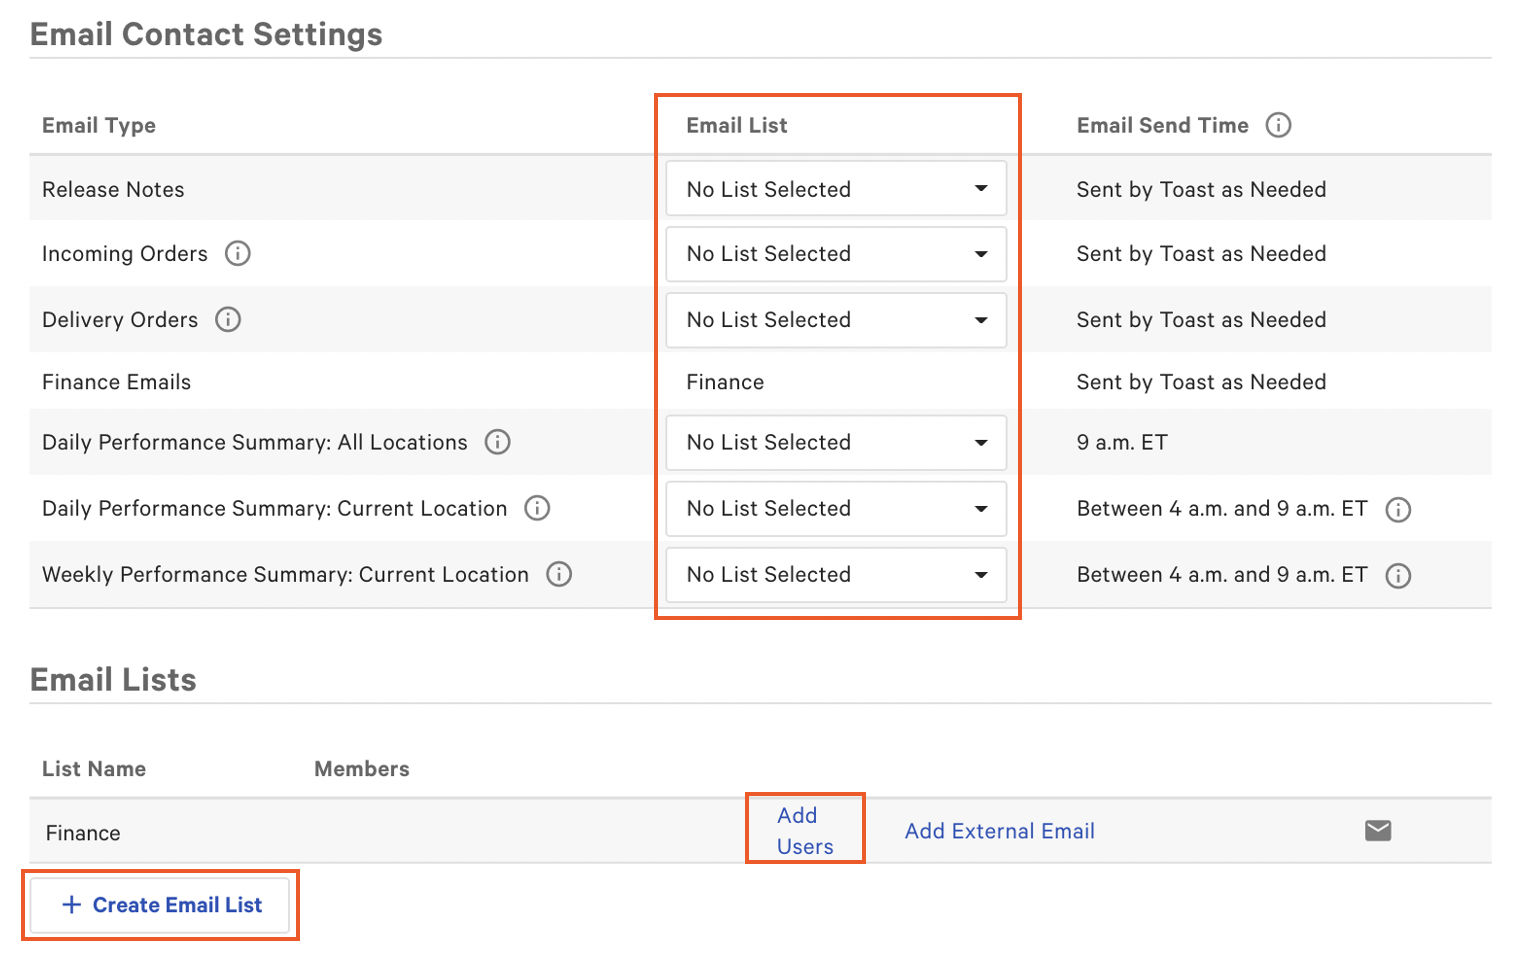
Task: Click the info icon beside Daily Summary send time
Action: pos(1398,509)
